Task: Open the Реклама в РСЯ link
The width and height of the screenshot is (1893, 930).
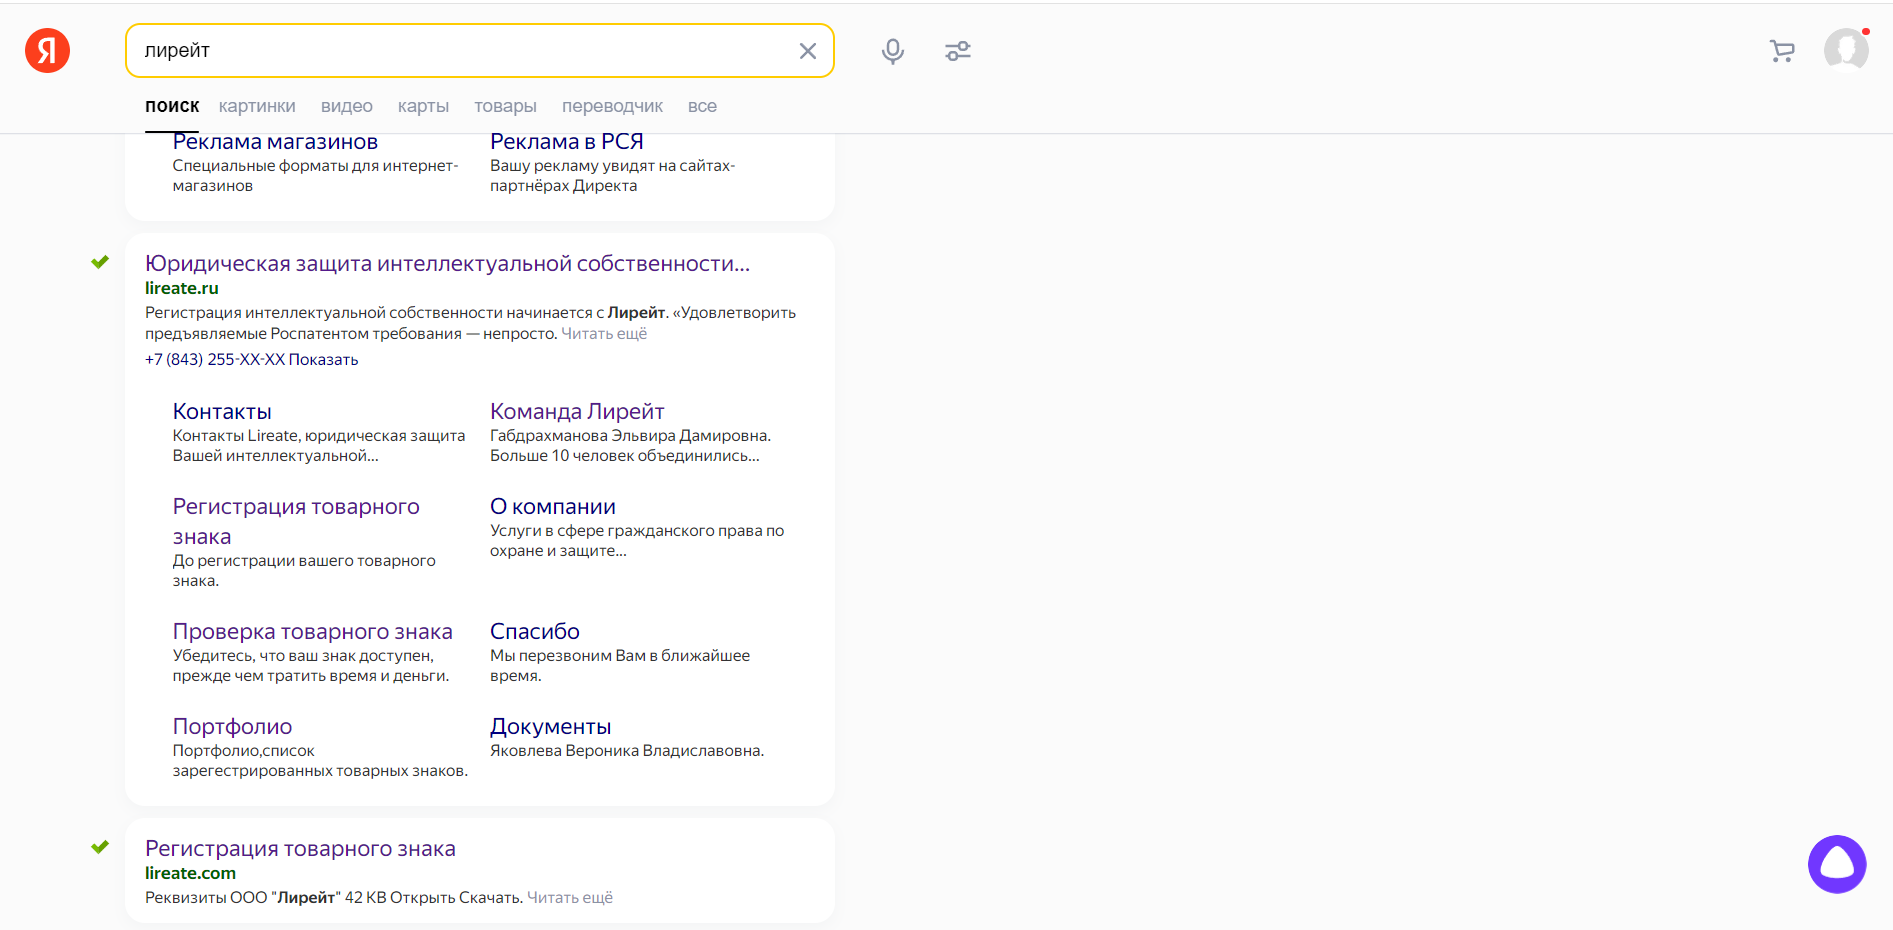Action: pyautogui.click(x=567, y=142)
